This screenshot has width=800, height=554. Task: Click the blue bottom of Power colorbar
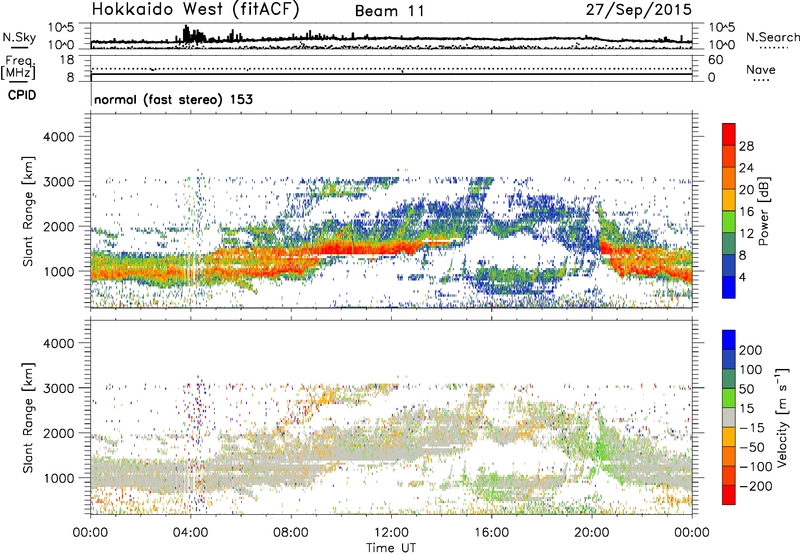point(729,288)
